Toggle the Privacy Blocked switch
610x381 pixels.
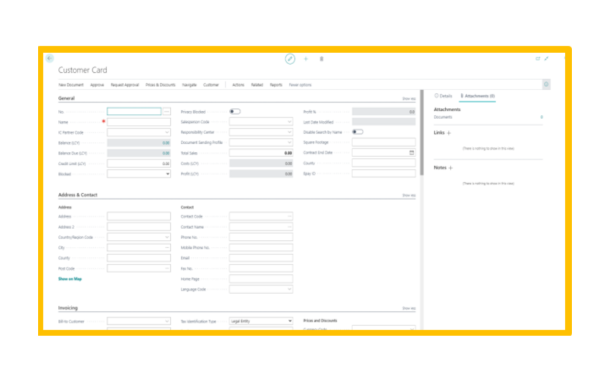pos(235,112)
